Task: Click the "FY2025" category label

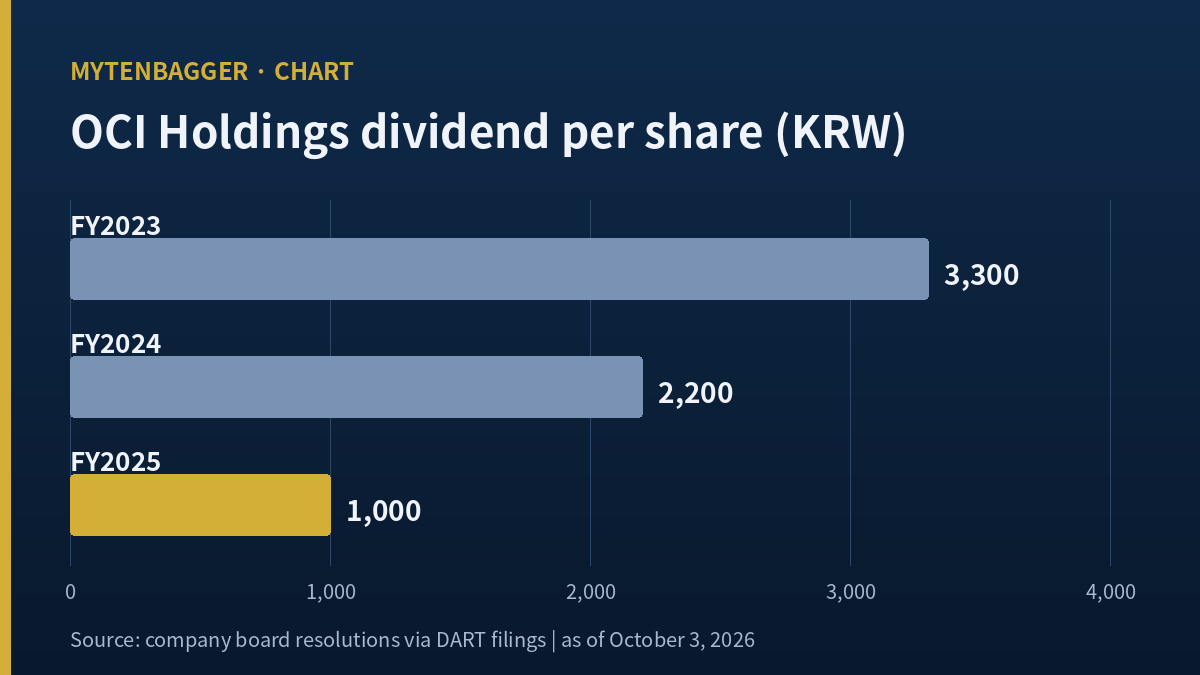Action: coord(116,462)
